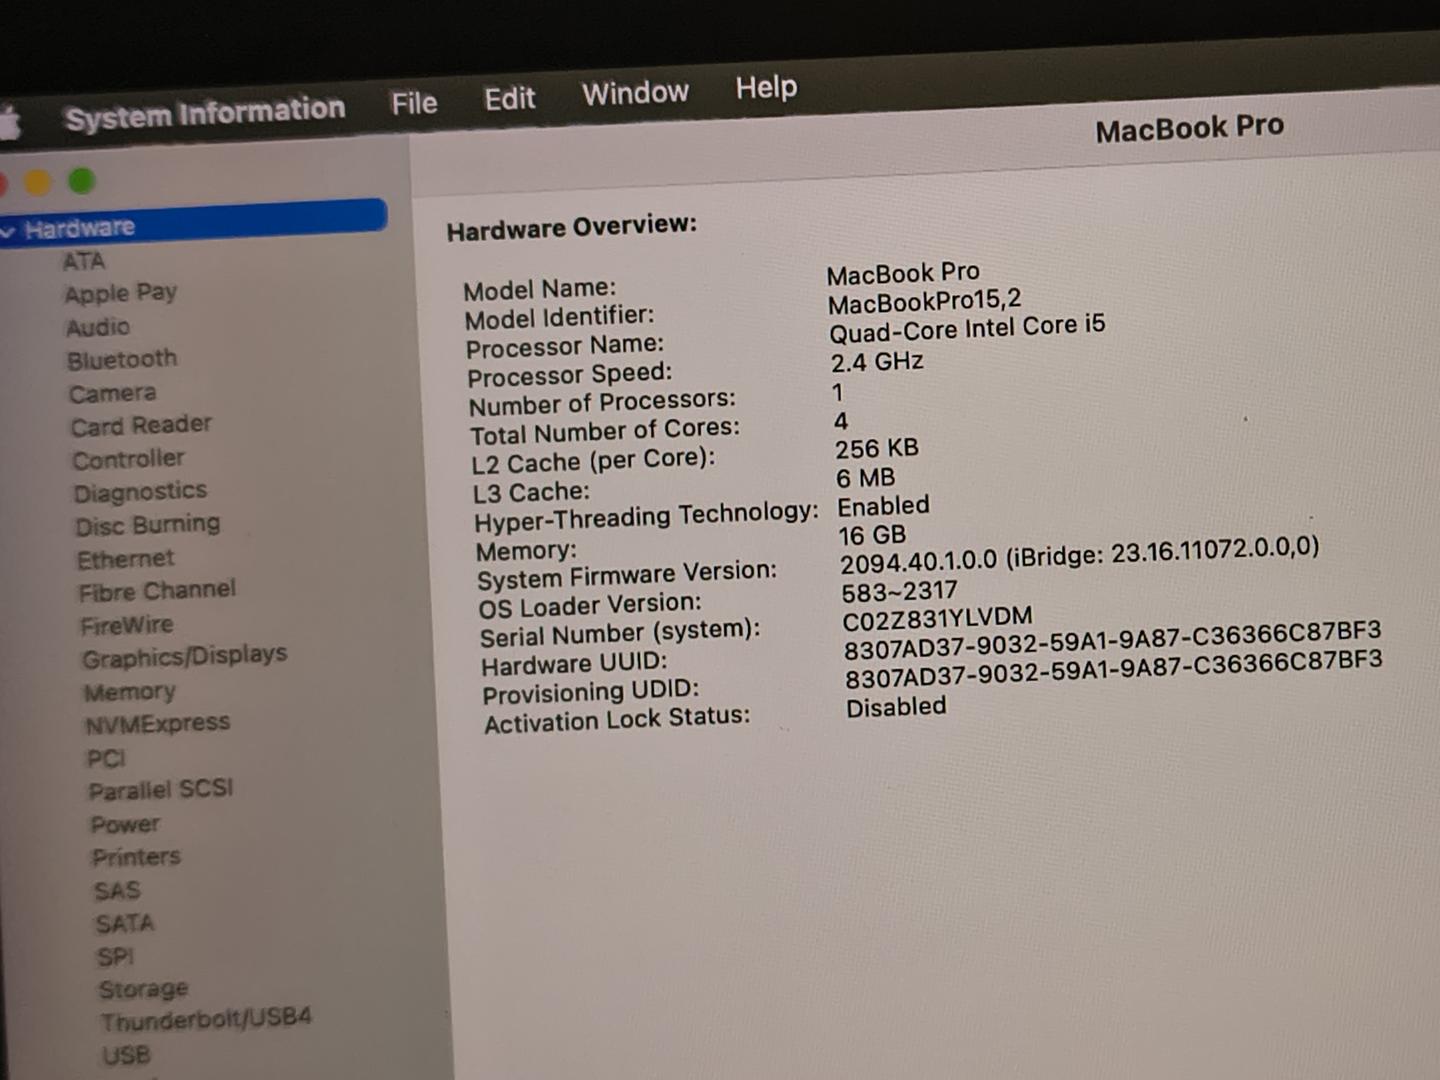Select the Hardware category row
This screenshot has height=1080, width=1440.
pyautogui.click(x=193, y=222)
